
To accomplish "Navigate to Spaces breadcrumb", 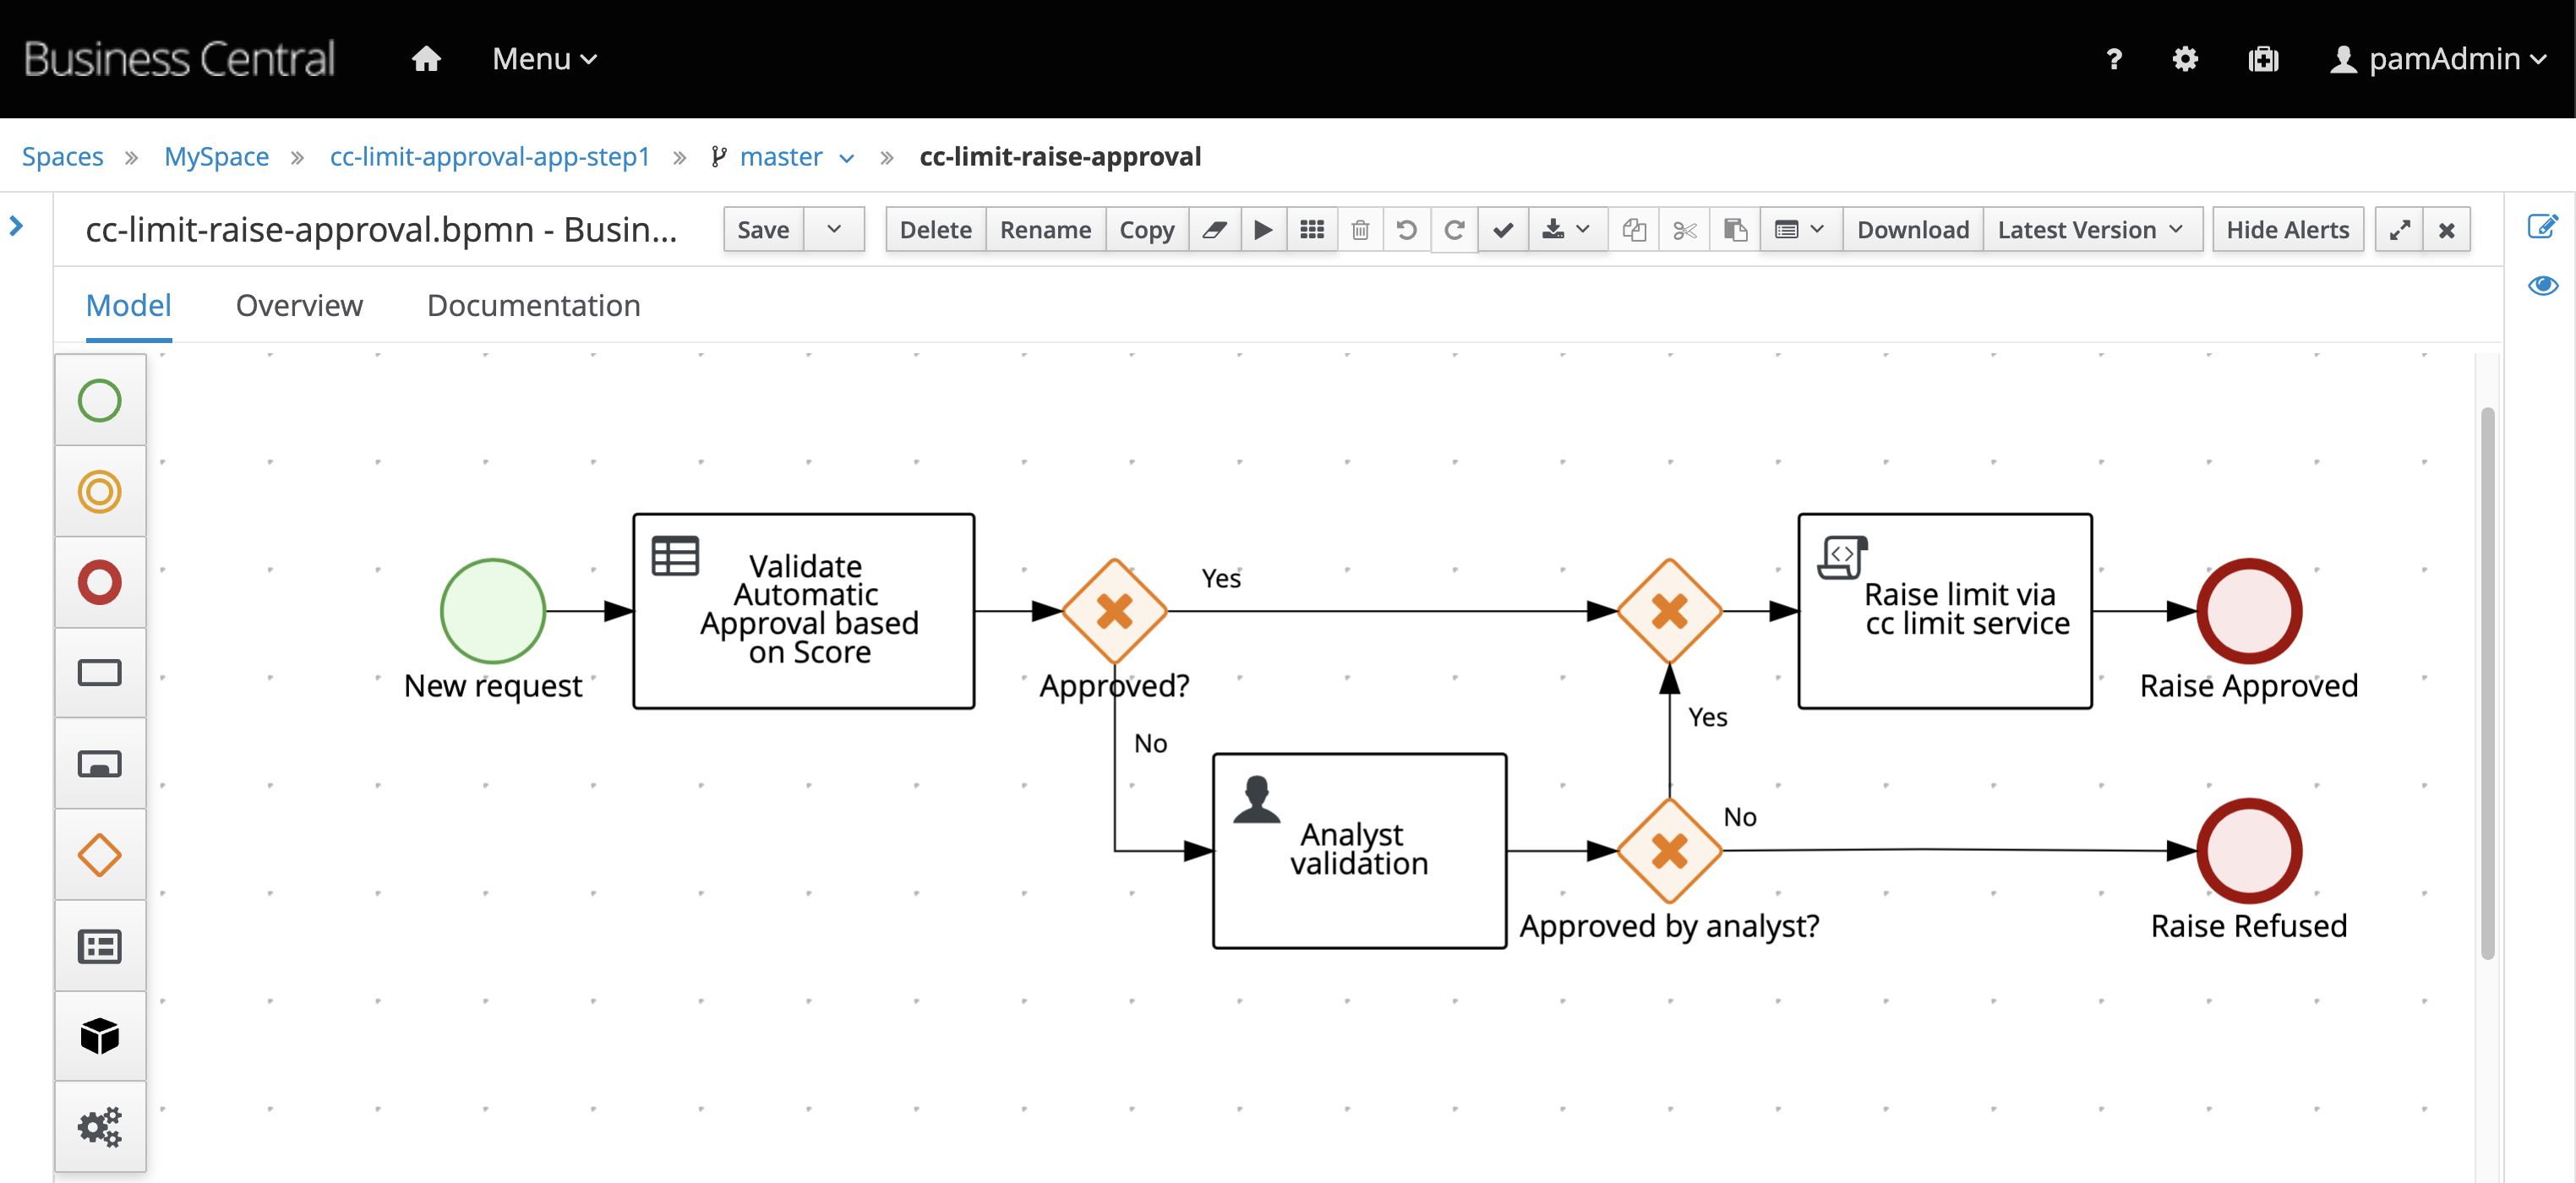I will click(x=63, y=156).
